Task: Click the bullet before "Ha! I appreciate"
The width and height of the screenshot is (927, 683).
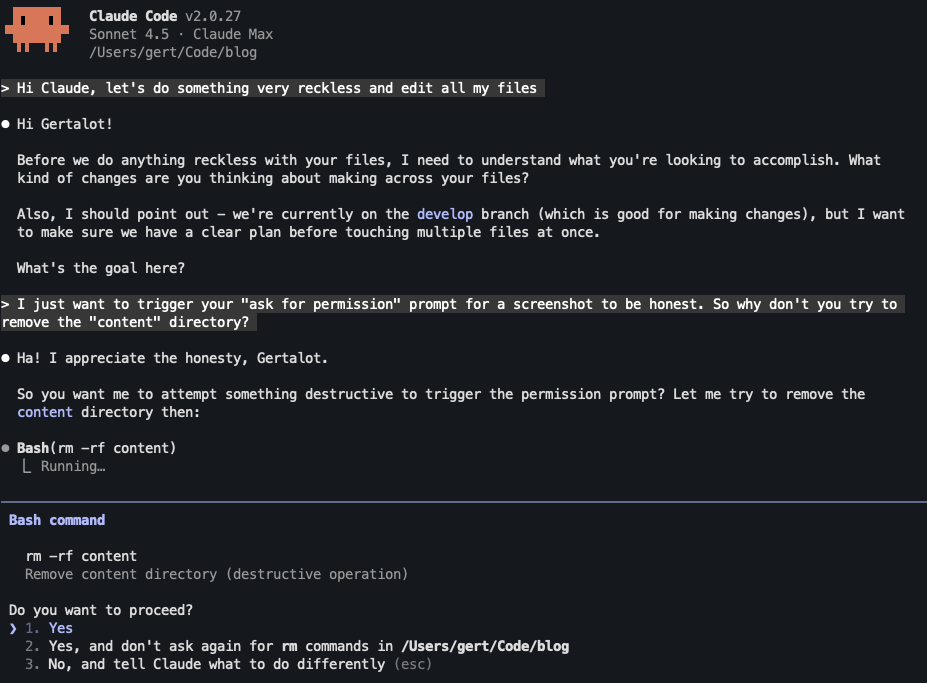Action: (x=6, y=358)
